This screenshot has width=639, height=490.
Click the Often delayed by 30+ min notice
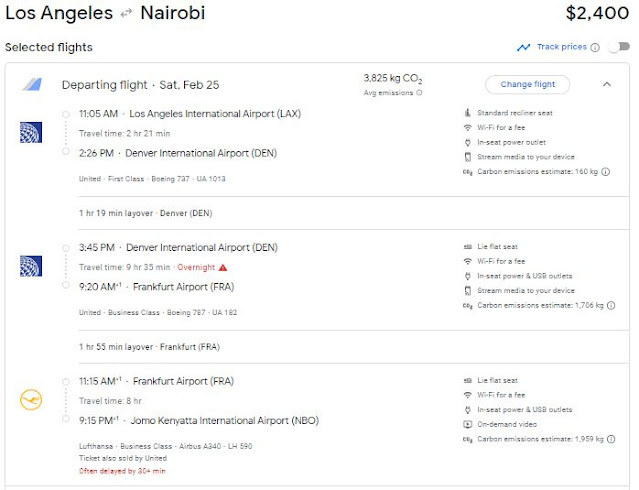coord(121,470)
